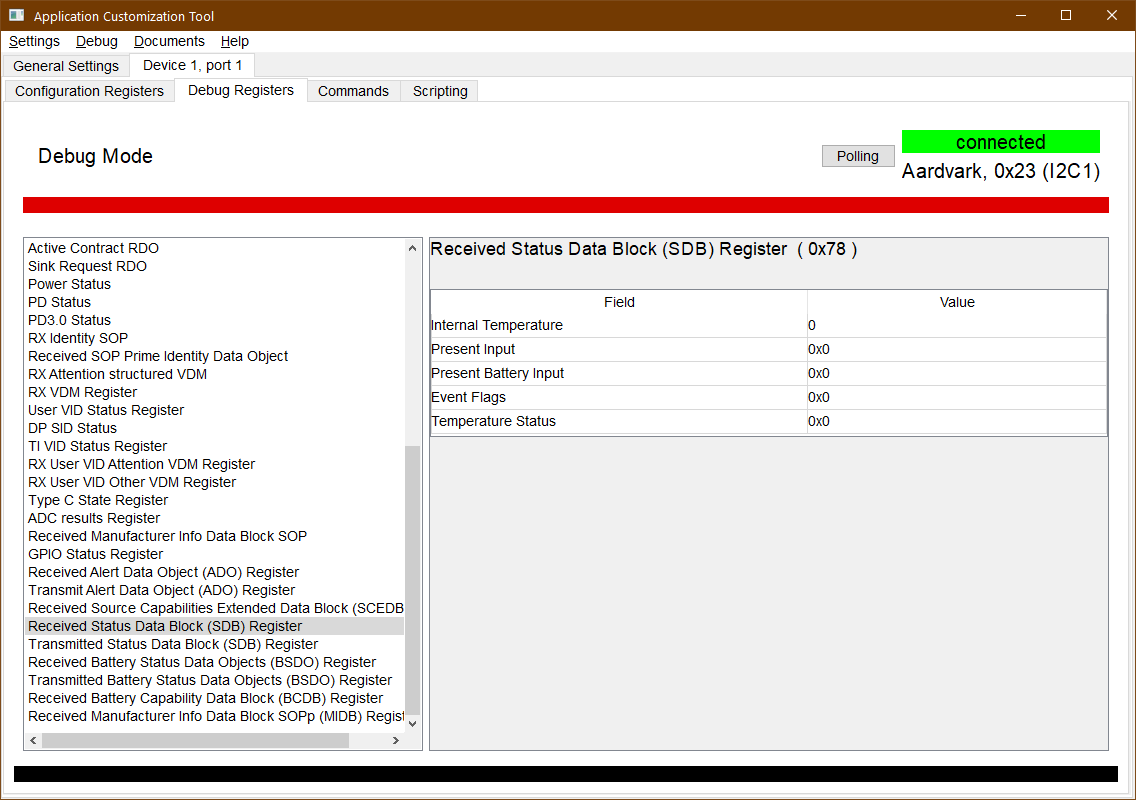
Task: Open the Scripting tab
Action: [x=440, y=91]
